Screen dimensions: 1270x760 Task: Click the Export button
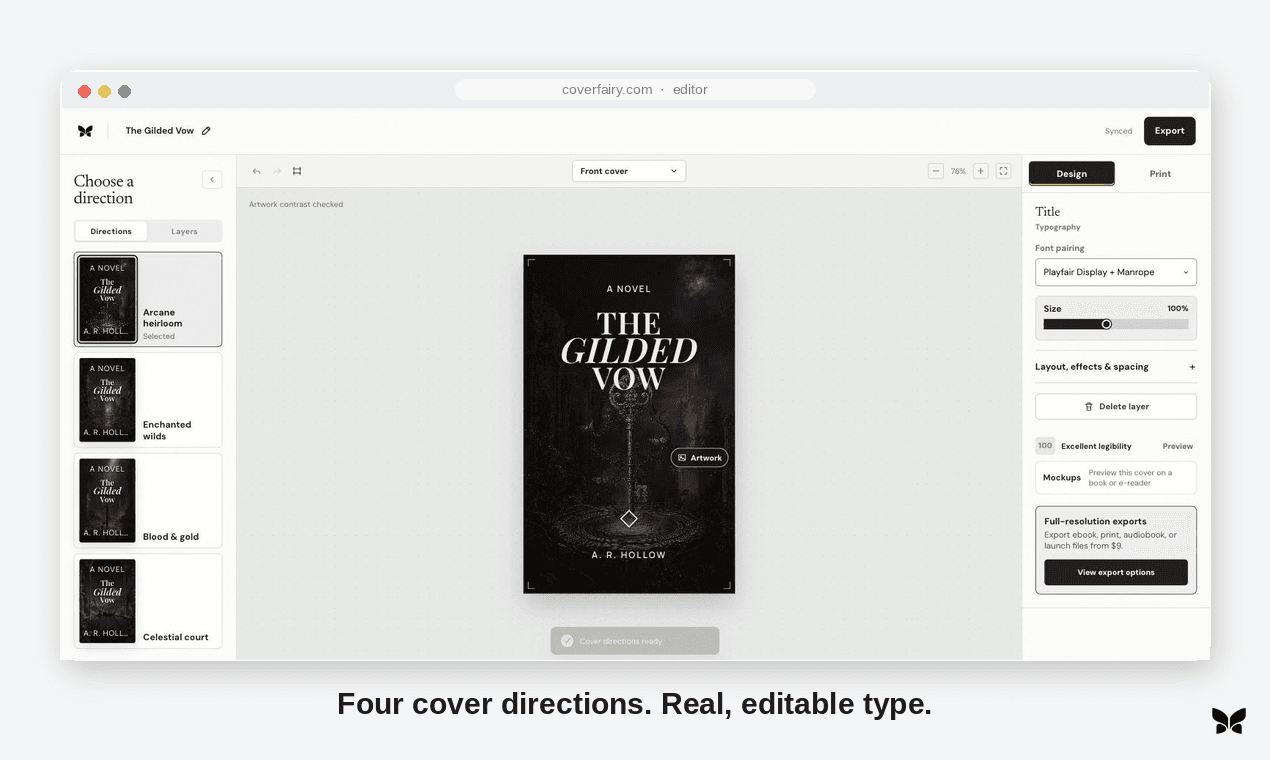pyautogui.click(x=1170, y=131)
